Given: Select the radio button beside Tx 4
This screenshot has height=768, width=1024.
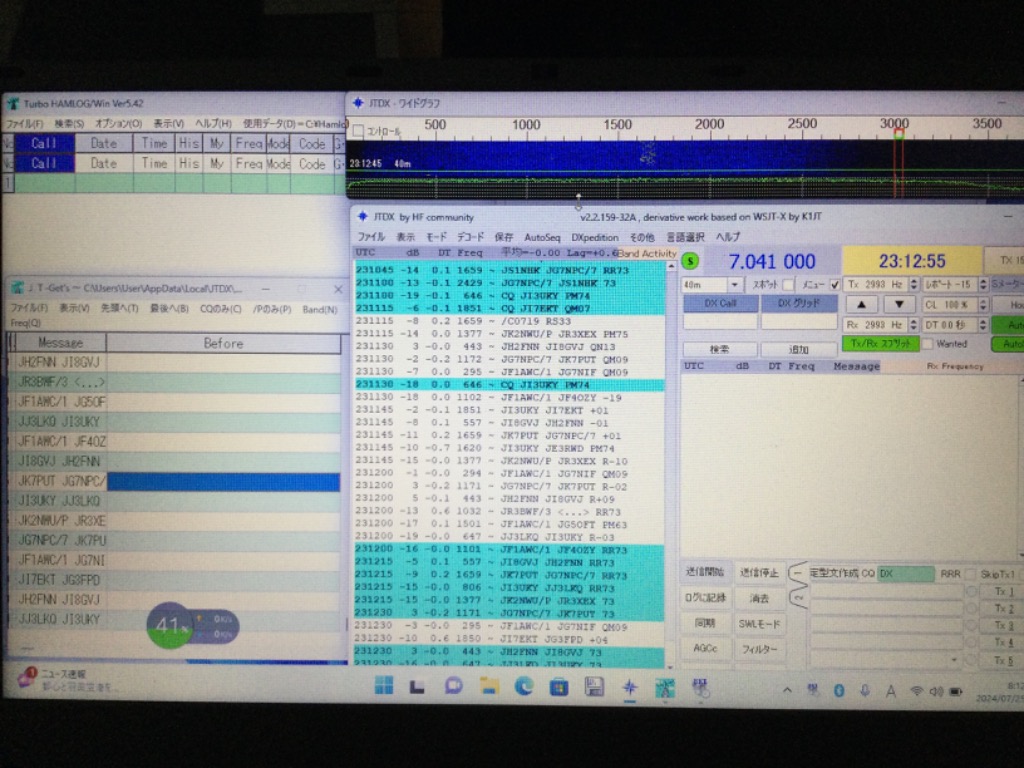Looking at the screenshot, I should 972,643.
